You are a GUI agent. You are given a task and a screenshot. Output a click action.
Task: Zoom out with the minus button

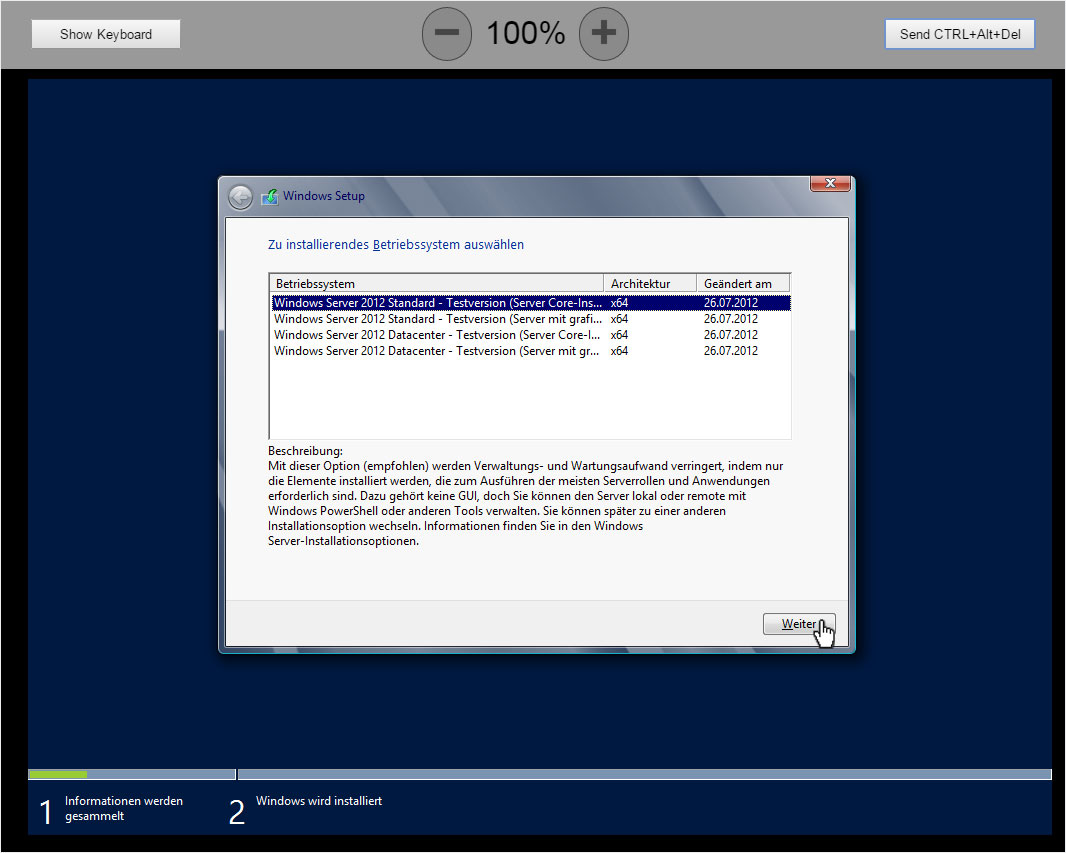pos(447,33)
